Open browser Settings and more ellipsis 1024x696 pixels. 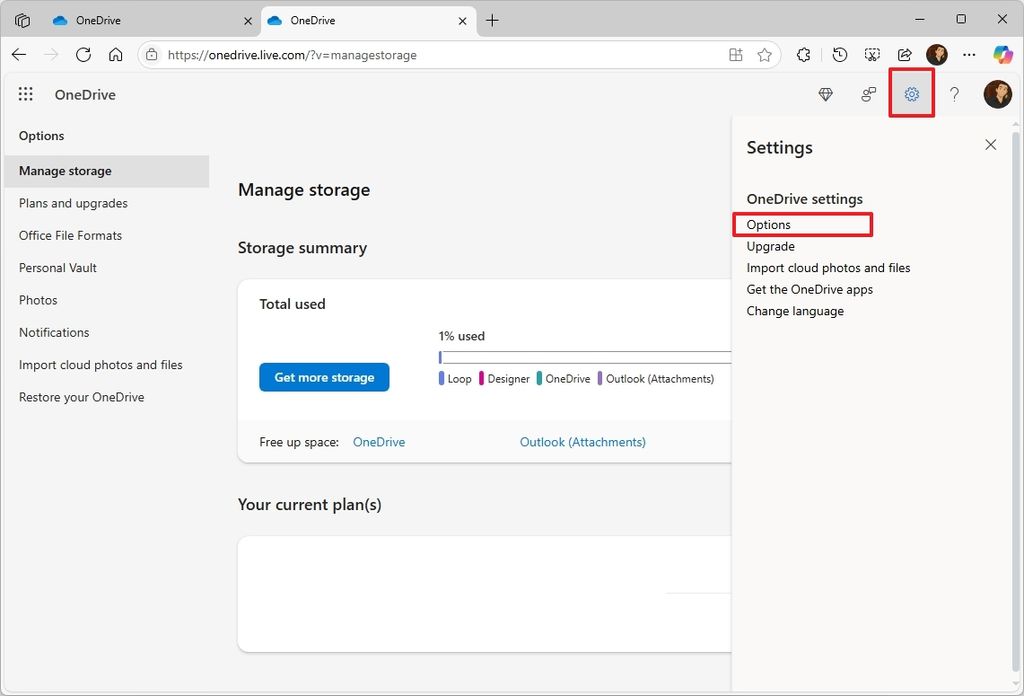[x=969, y=55]
